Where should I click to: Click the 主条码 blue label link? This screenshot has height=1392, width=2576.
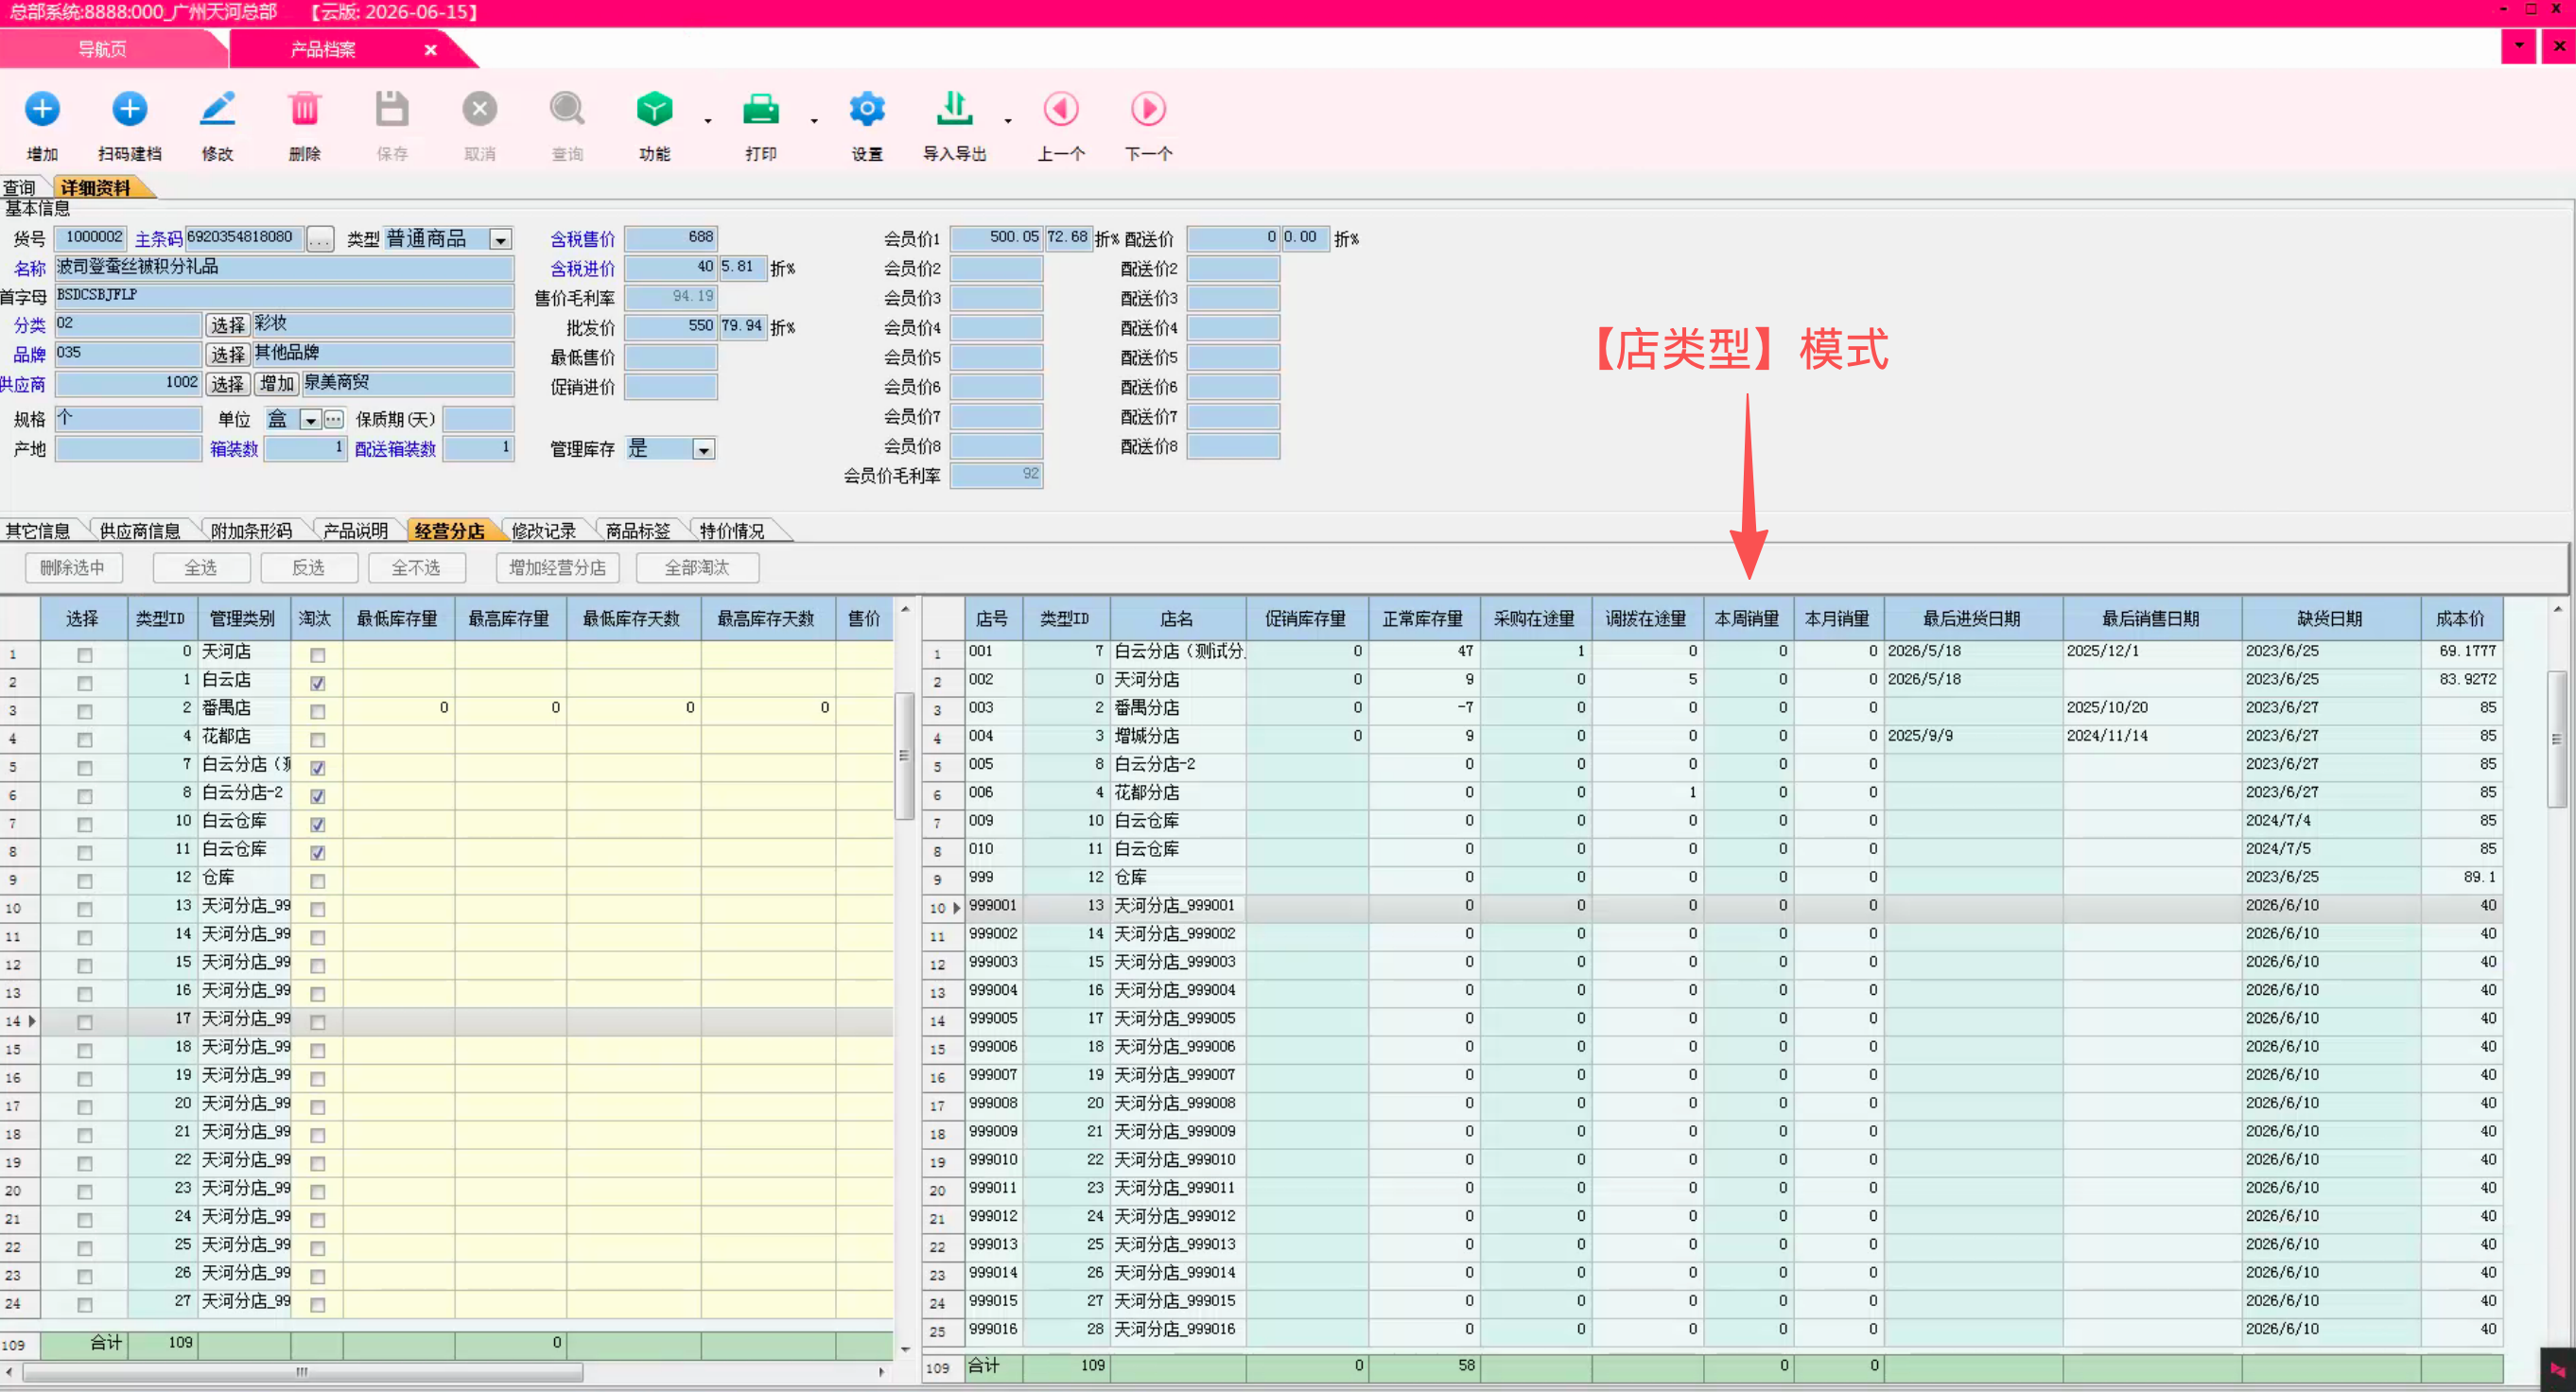(x=158, y=239)
